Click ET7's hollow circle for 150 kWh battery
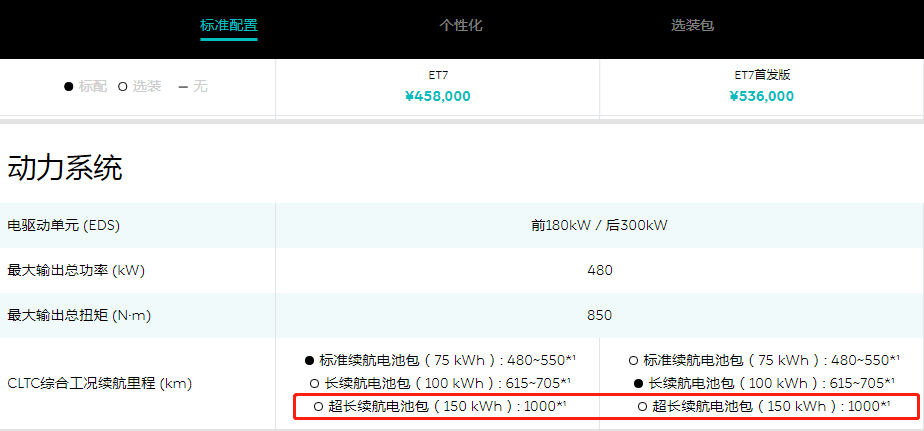Viewport: 924px width, 431px height. (318, 407)
